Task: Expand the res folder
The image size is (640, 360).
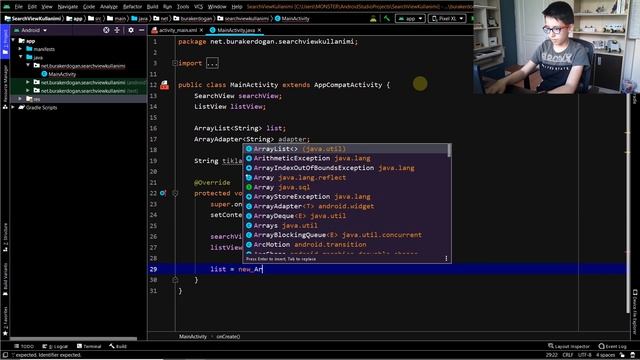Action: (x=20, y=99)
